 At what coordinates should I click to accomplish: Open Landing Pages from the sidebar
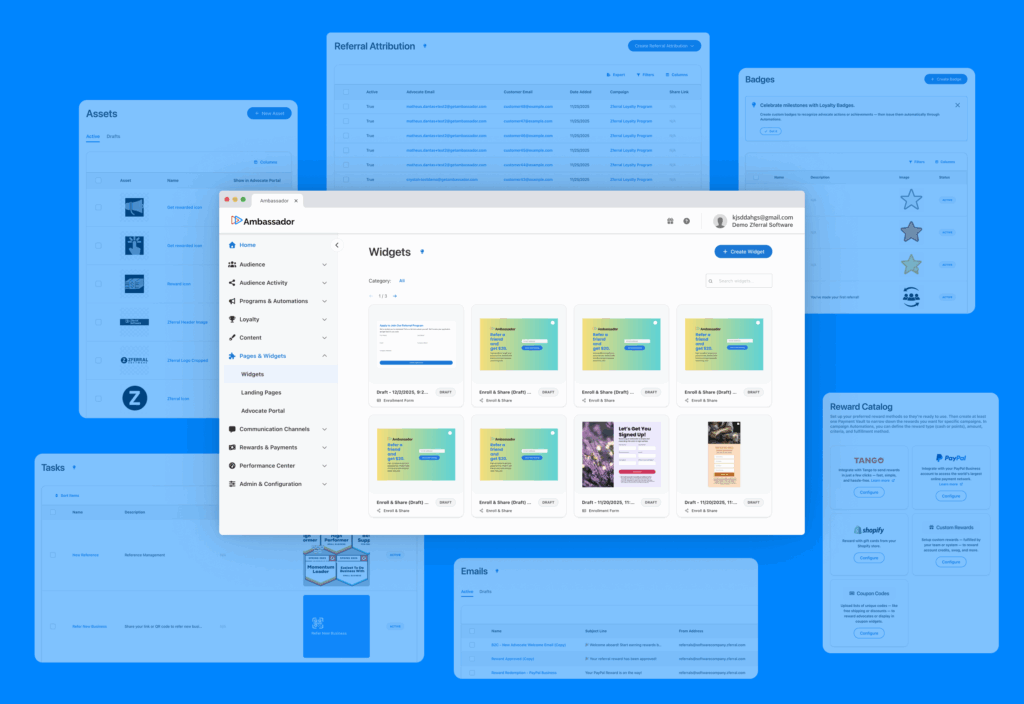pos(261,393)
